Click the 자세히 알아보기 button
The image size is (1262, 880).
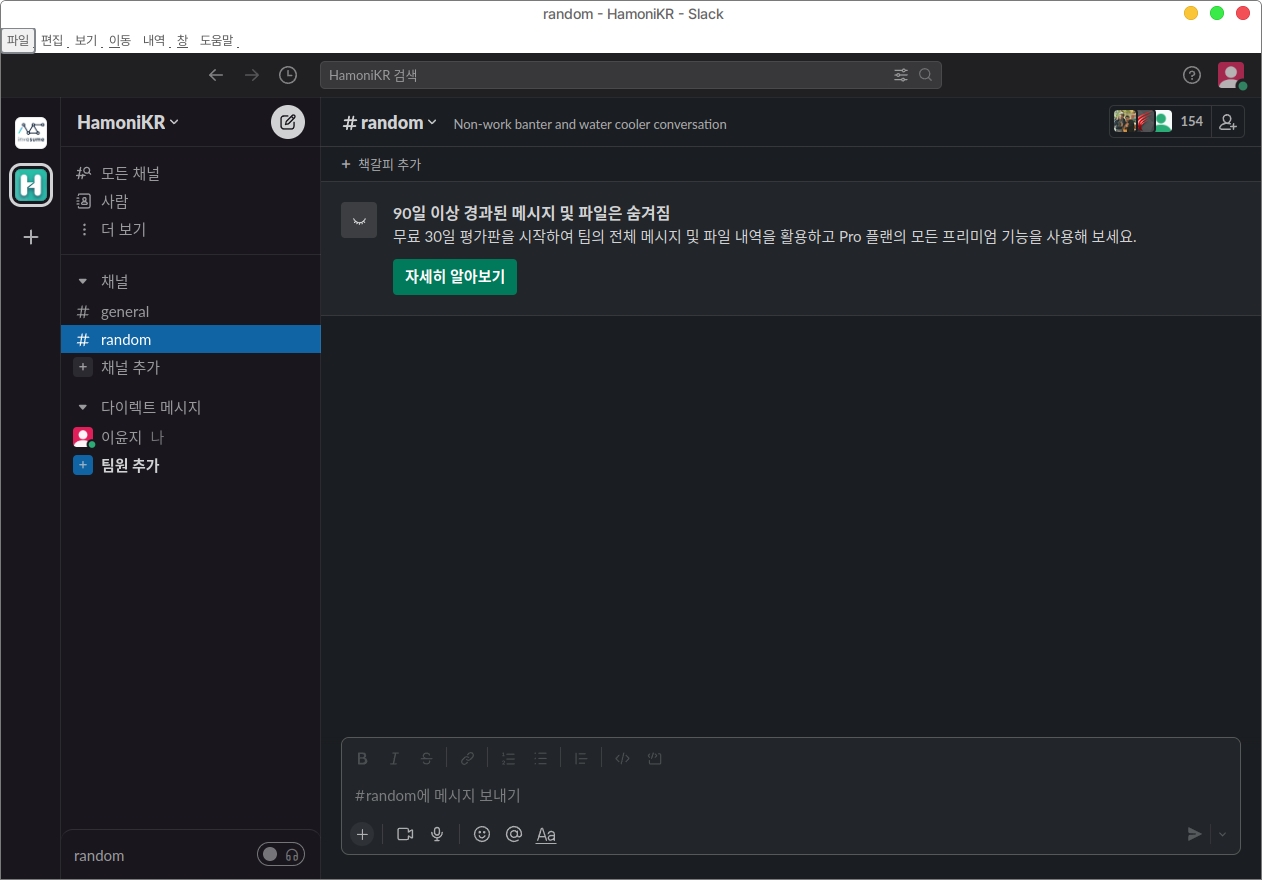[455, 277]
